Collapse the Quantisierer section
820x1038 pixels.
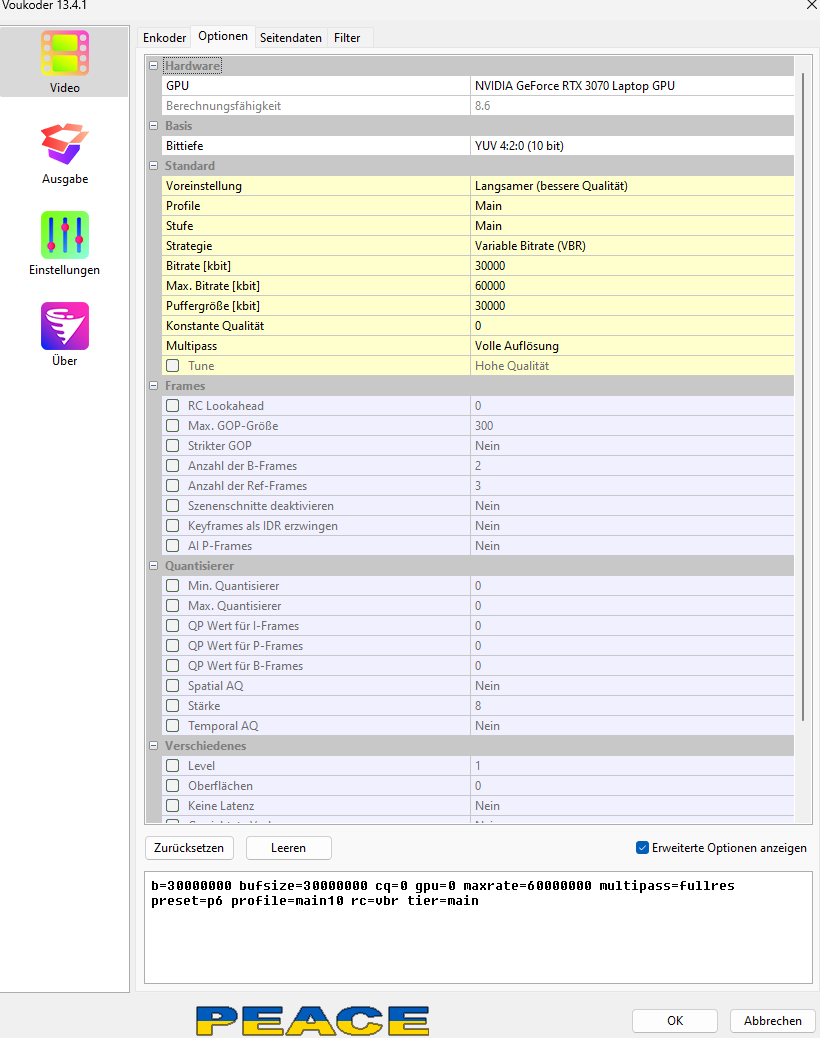point(154,566)
